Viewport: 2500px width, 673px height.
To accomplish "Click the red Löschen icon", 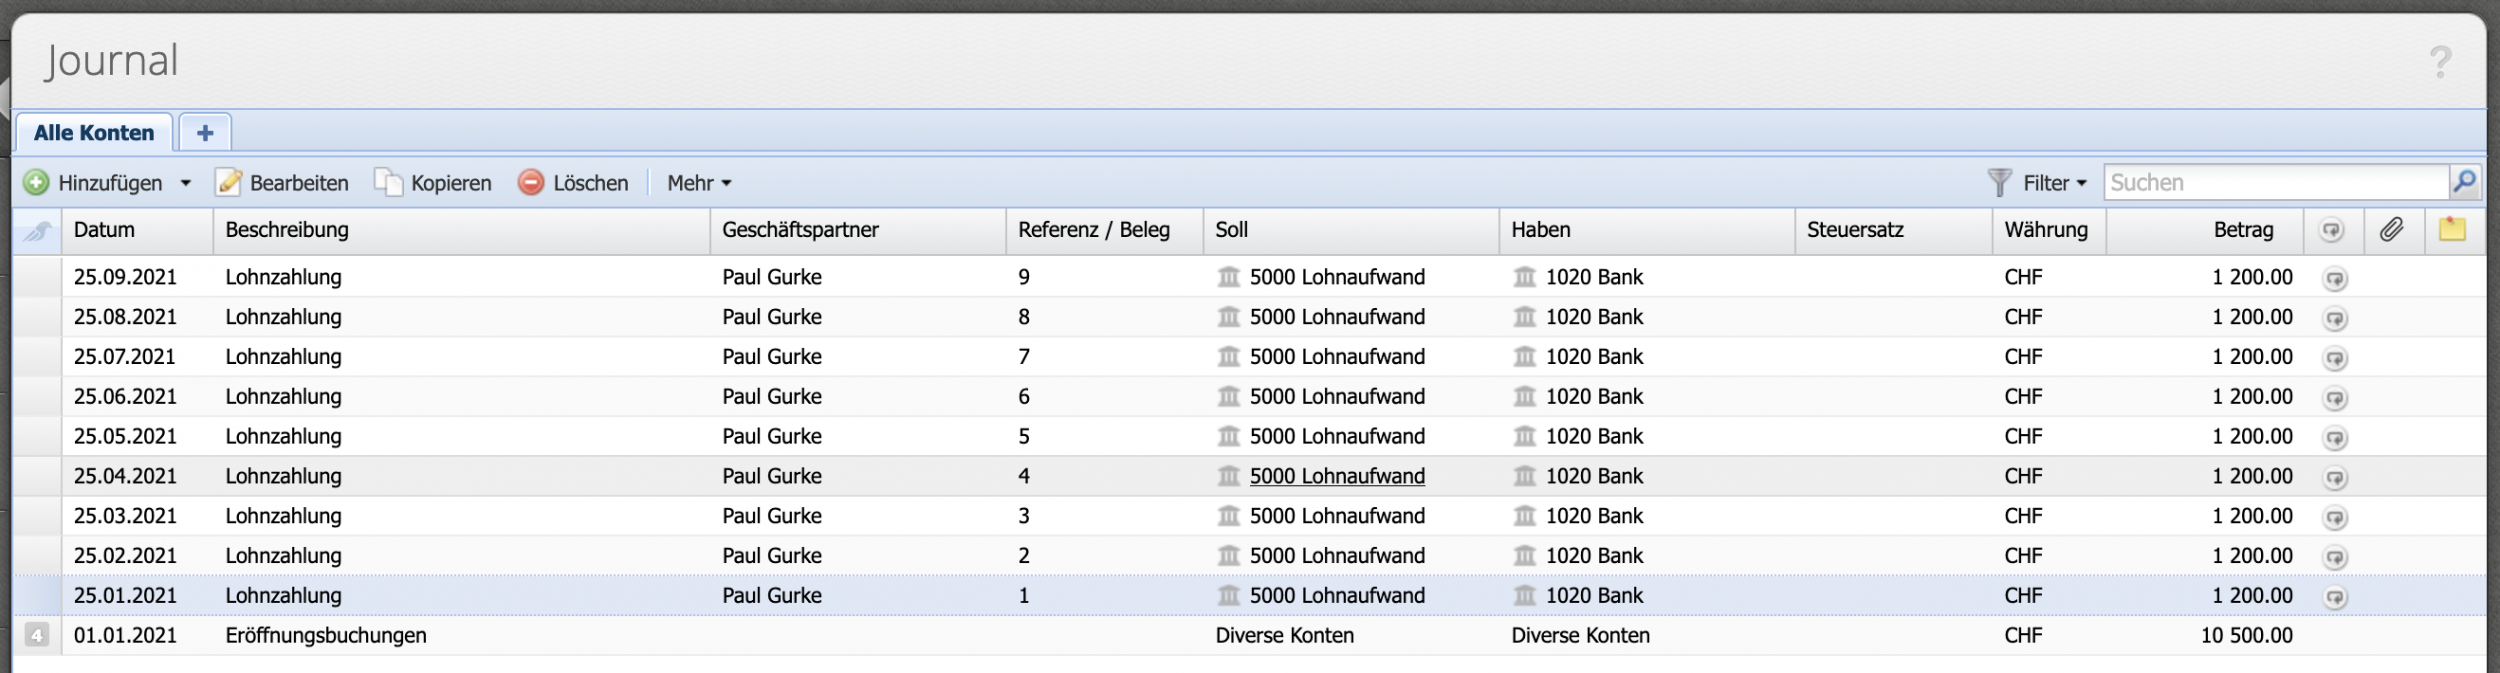I will [x=531, y=183].
